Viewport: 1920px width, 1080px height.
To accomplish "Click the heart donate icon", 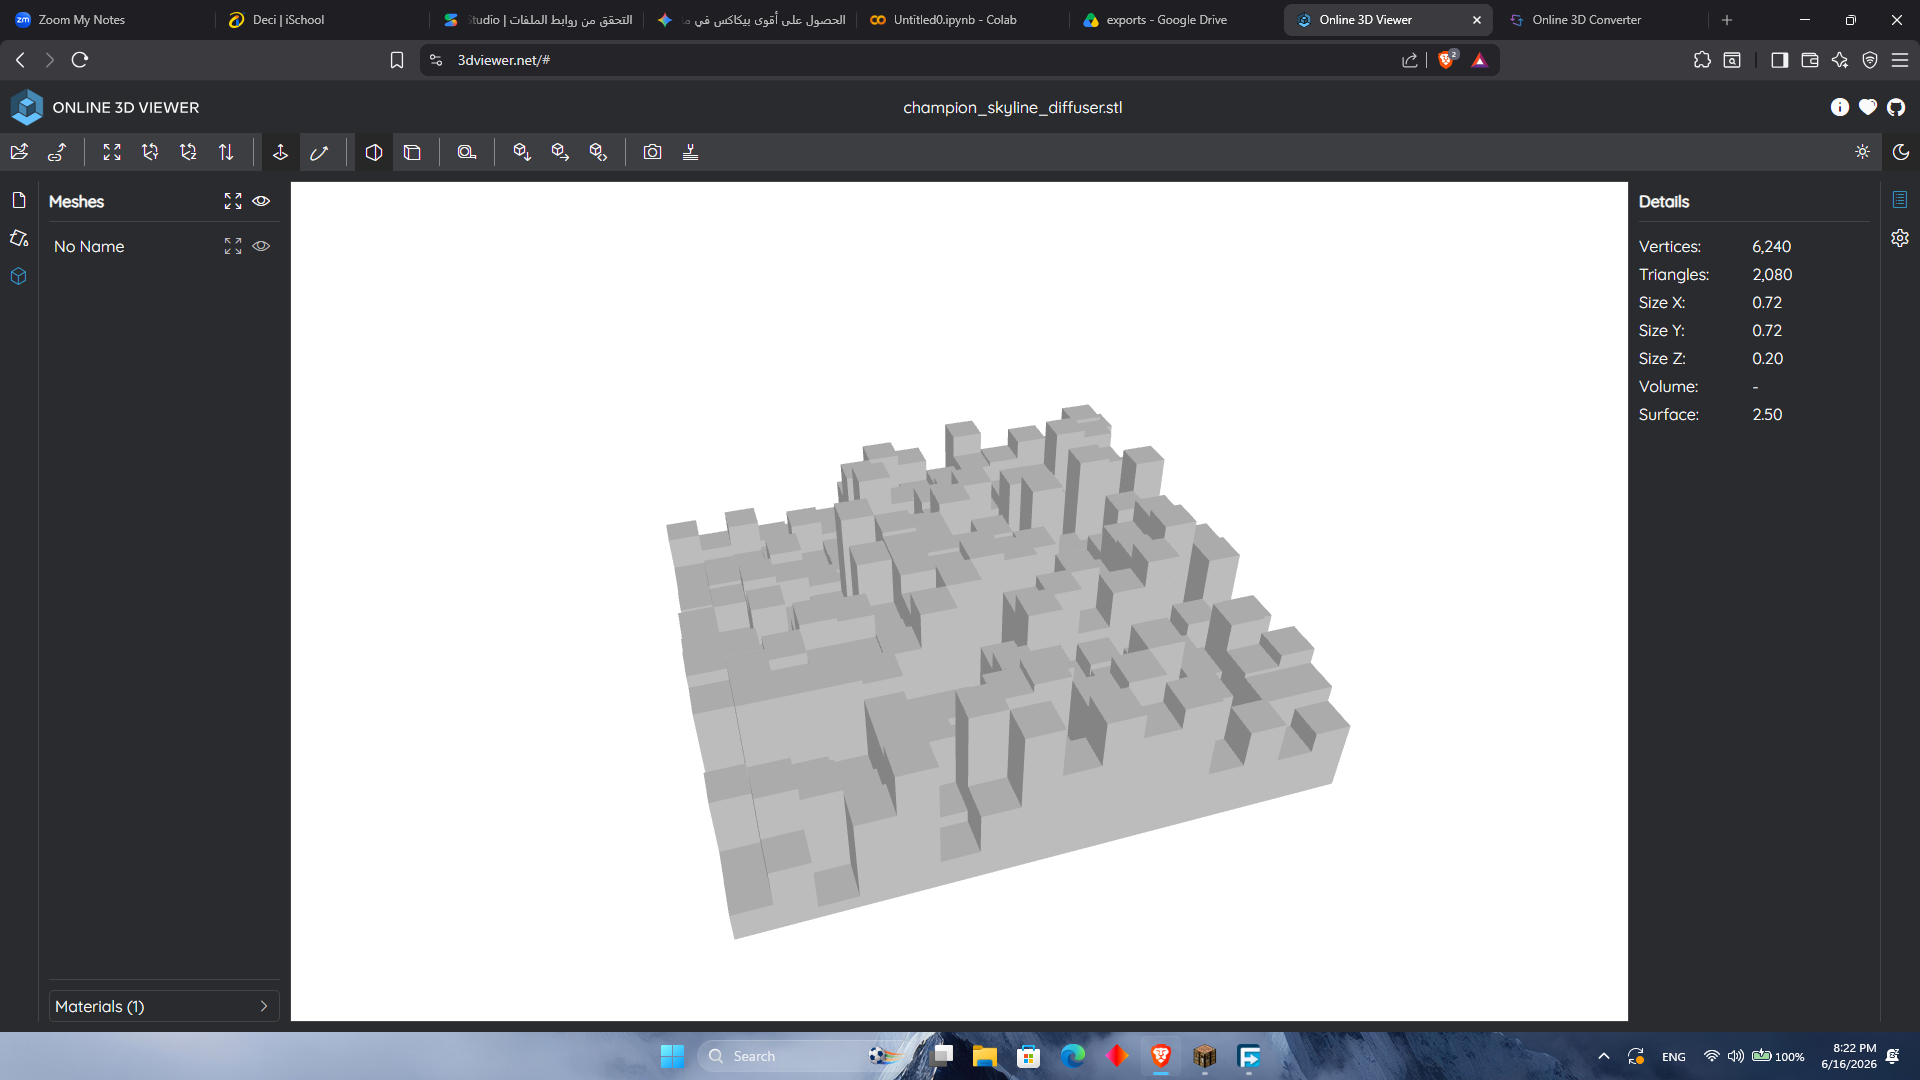I will [x=1868, y=107].
